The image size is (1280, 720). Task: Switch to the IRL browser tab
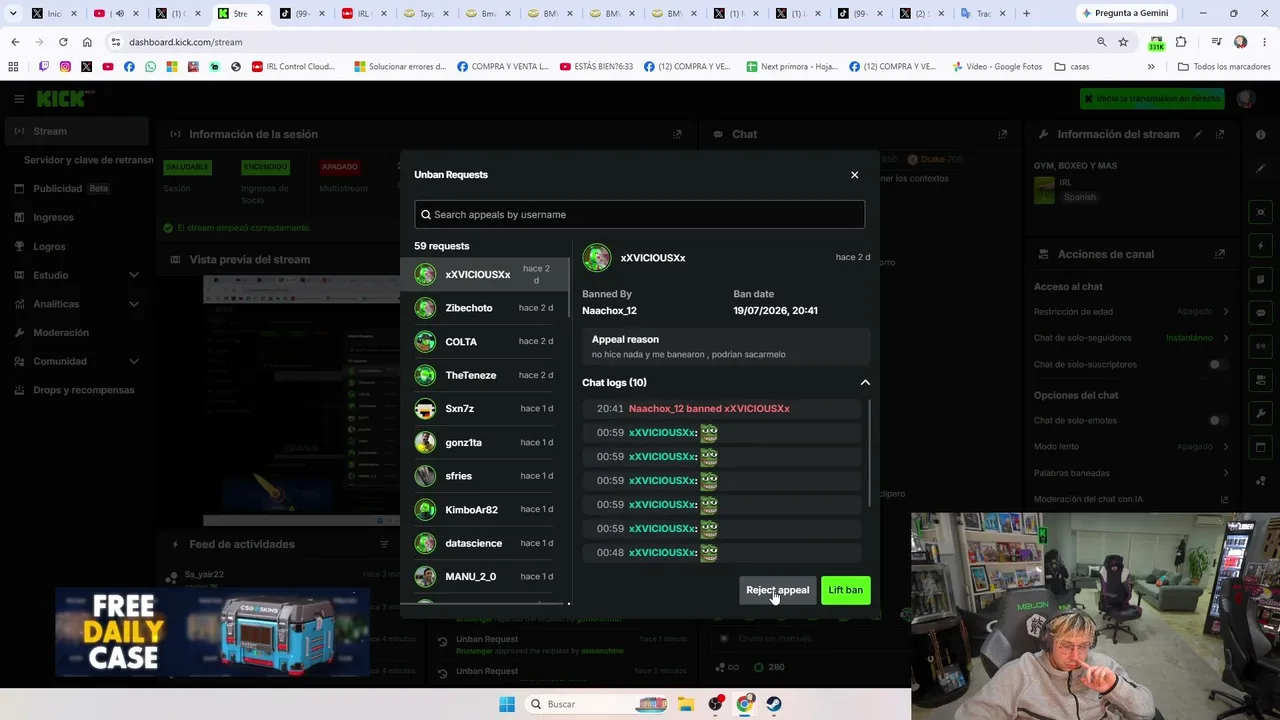358,13
